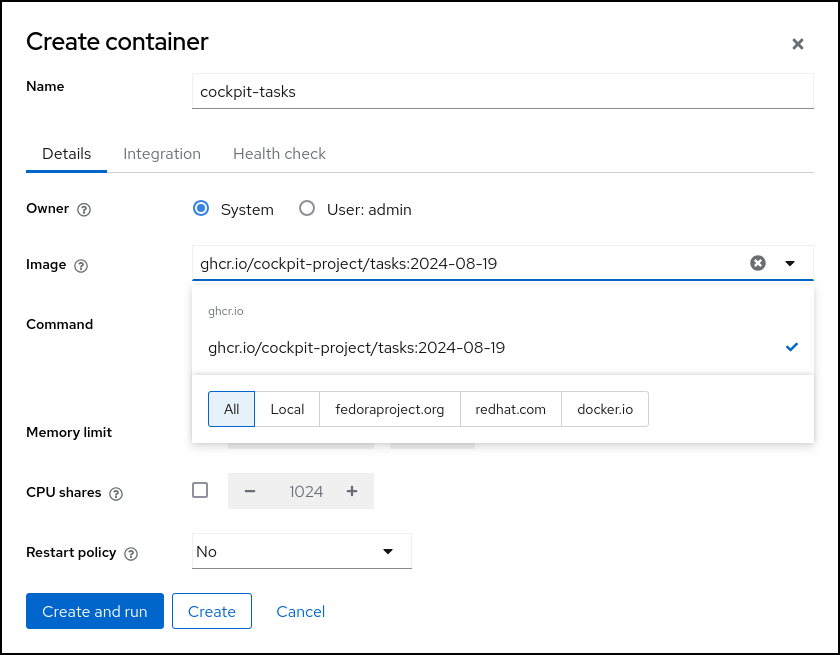Open the Health check tab

point(279,154)
